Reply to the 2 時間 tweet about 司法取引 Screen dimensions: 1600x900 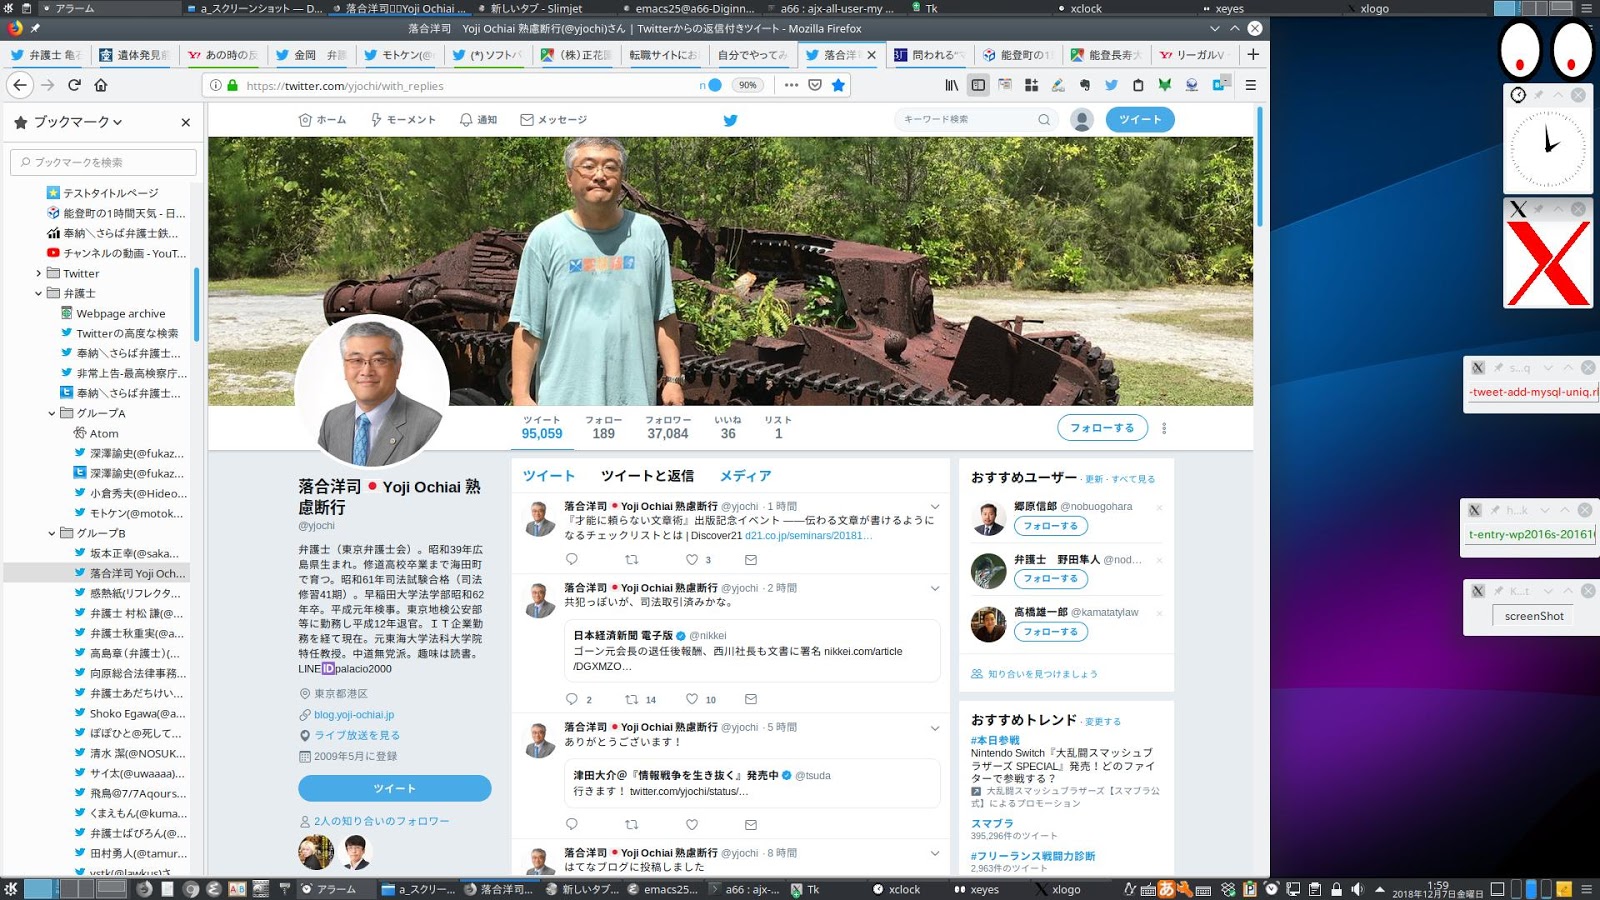572,699
